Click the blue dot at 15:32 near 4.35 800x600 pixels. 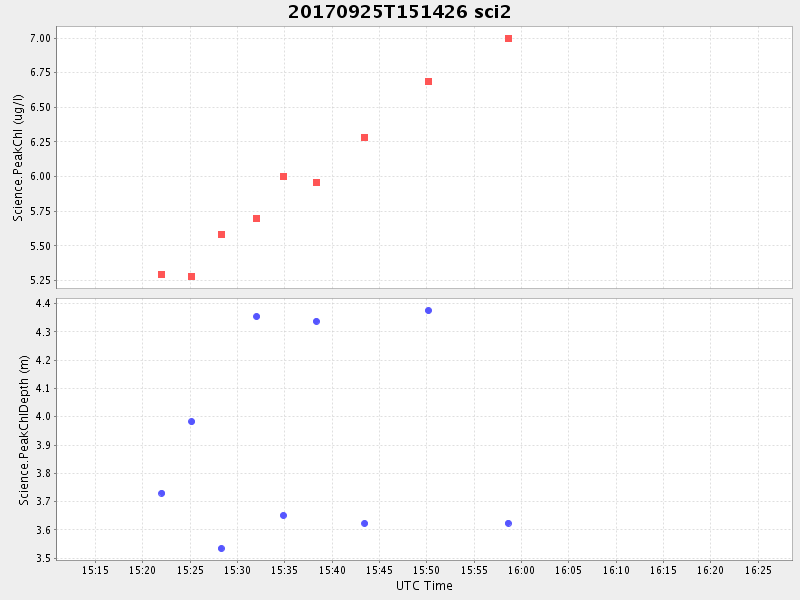tap(256, 317)
